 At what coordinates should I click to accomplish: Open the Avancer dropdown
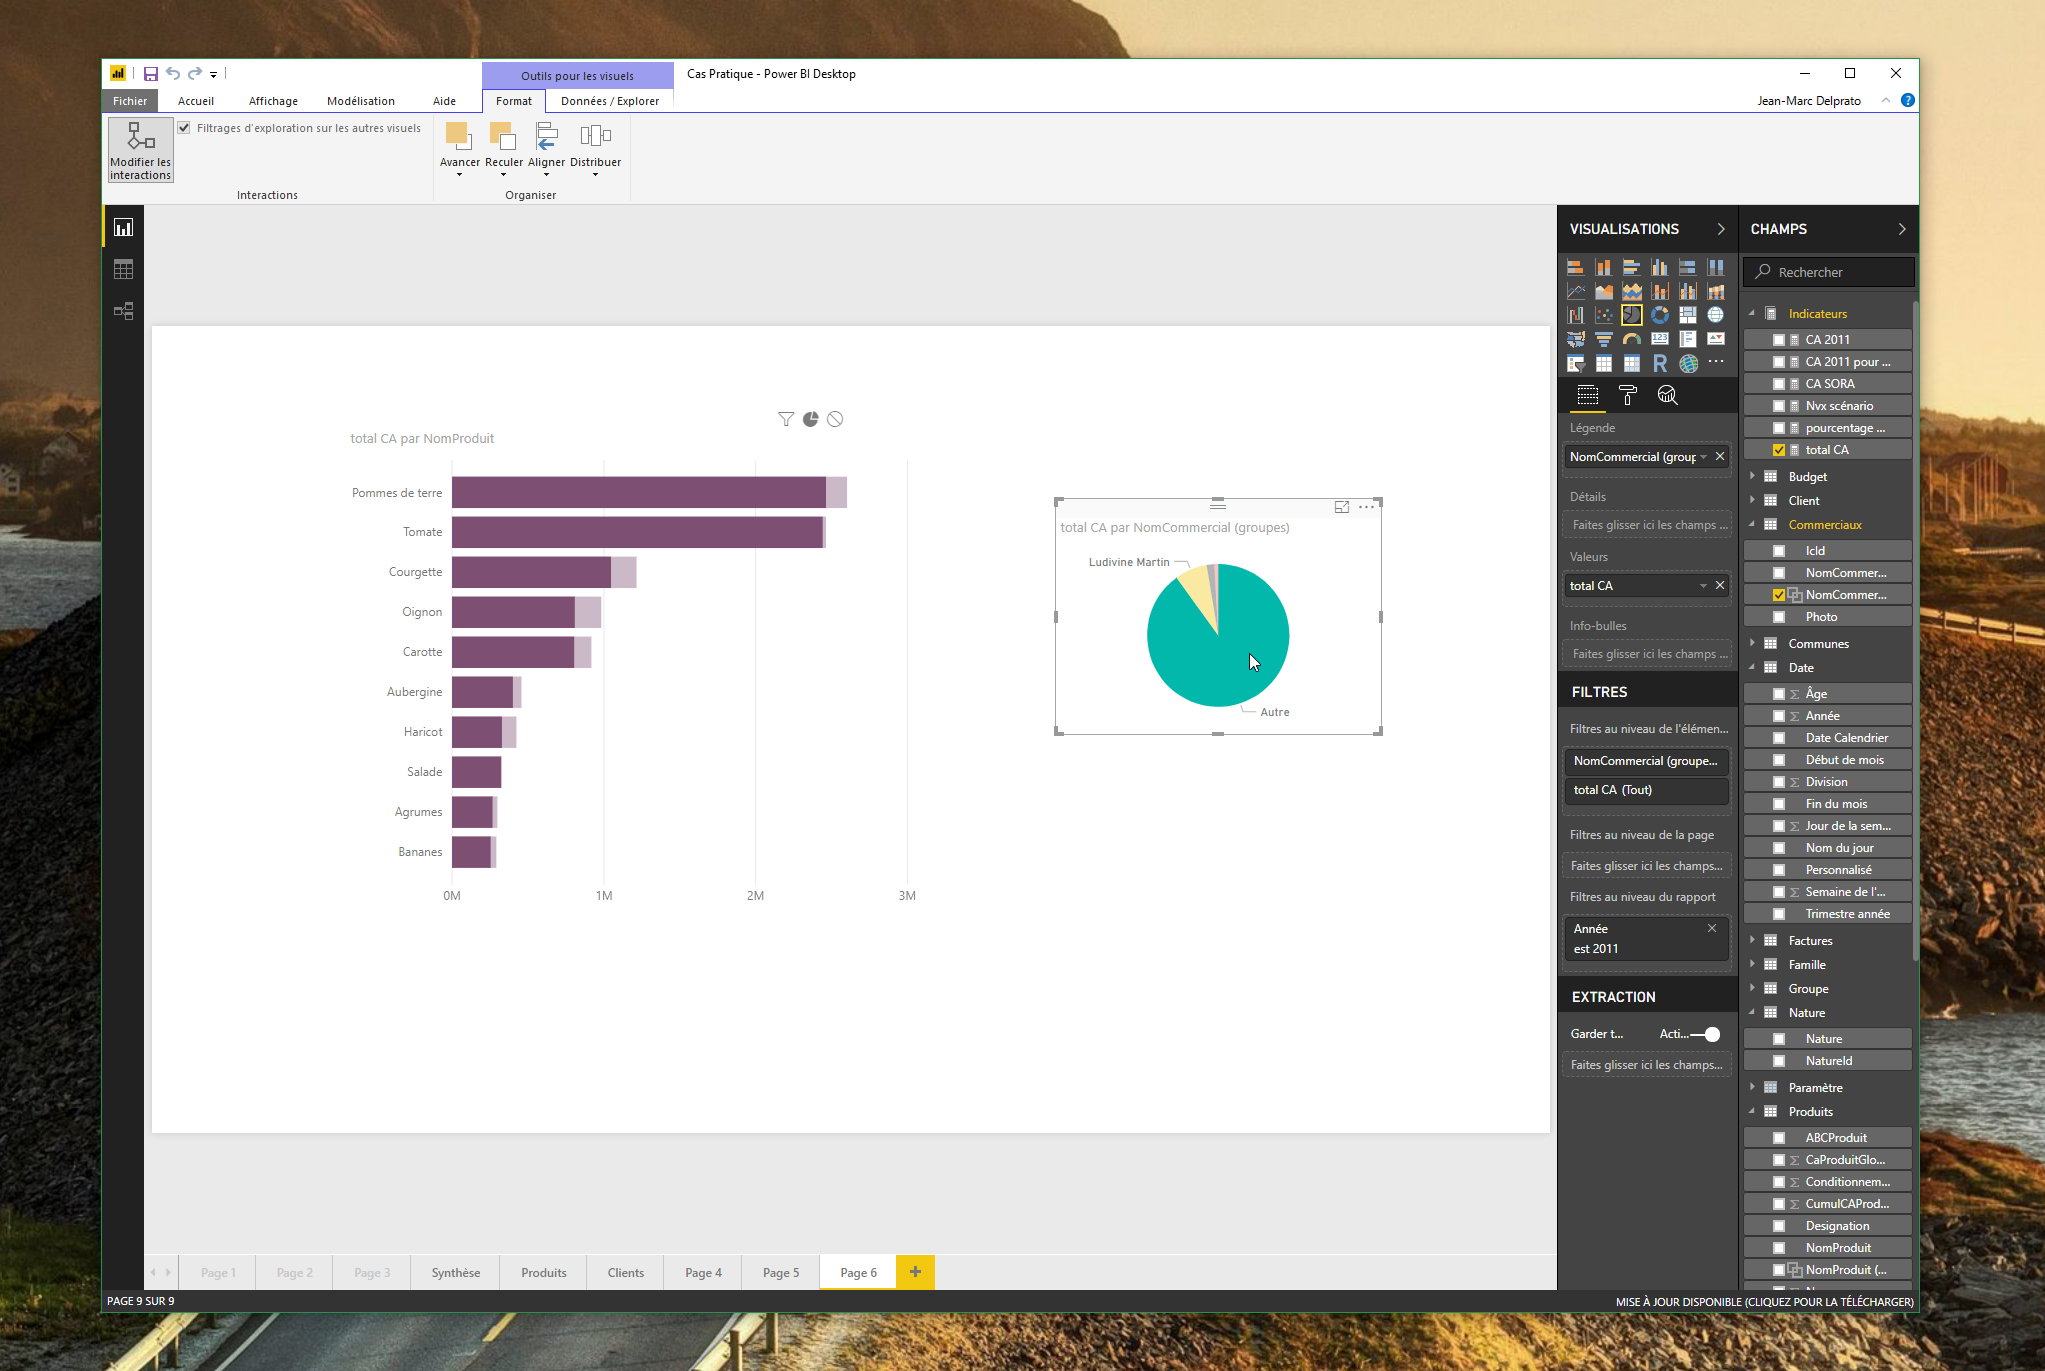pyautogui.click(x=459, y=175)
